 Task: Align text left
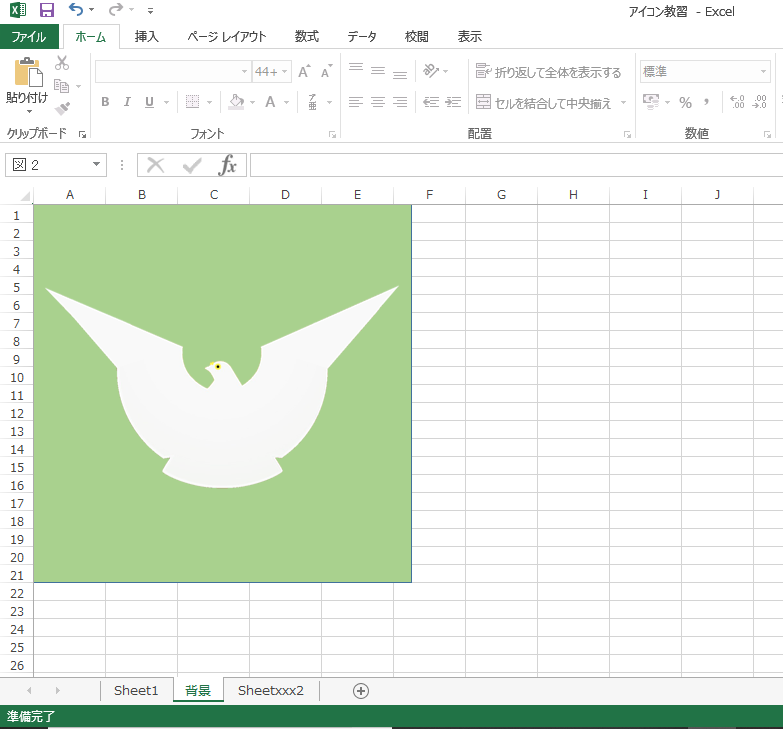coord(356,102)
